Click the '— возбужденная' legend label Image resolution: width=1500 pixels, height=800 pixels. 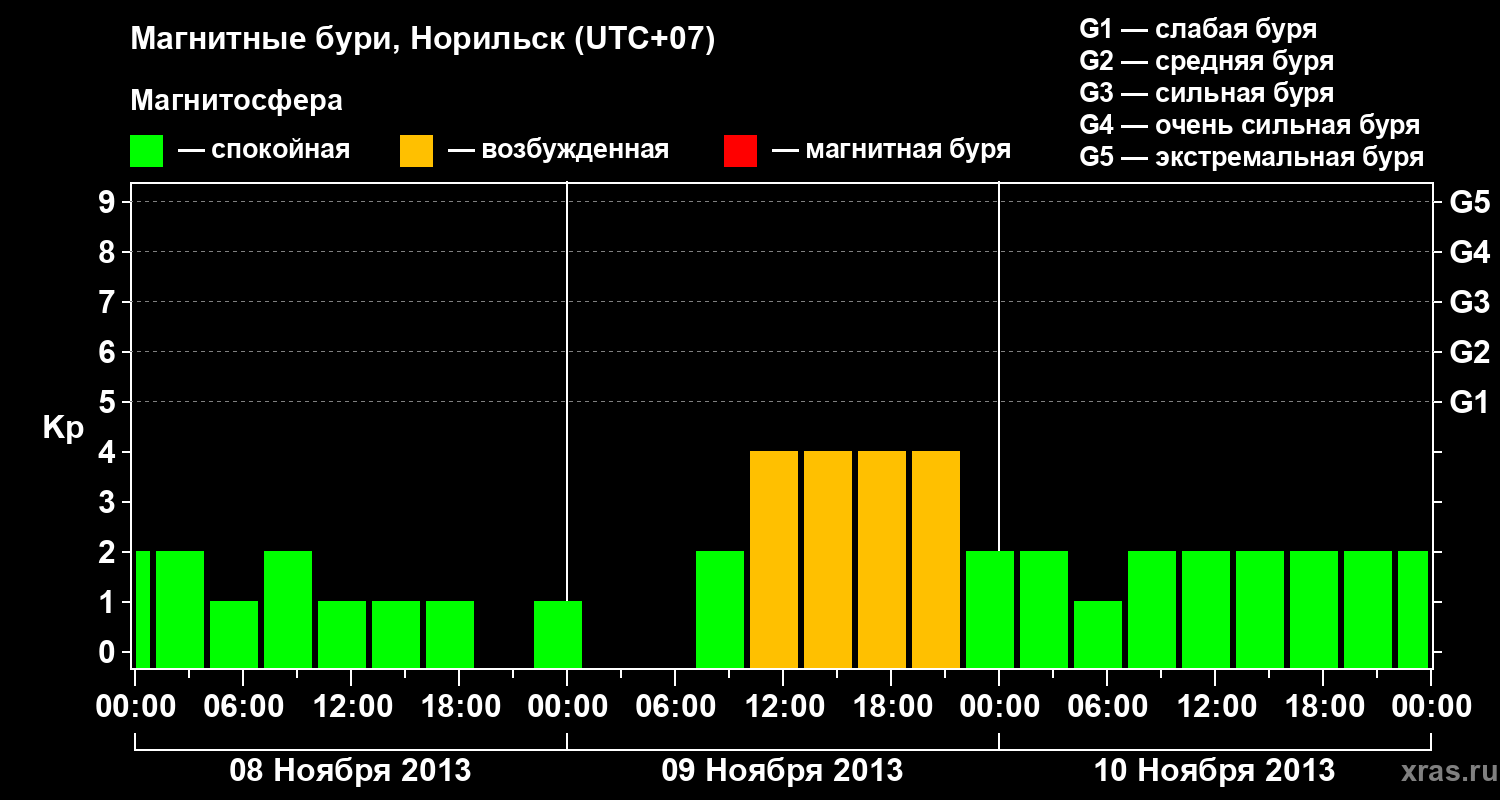[558, 151]
